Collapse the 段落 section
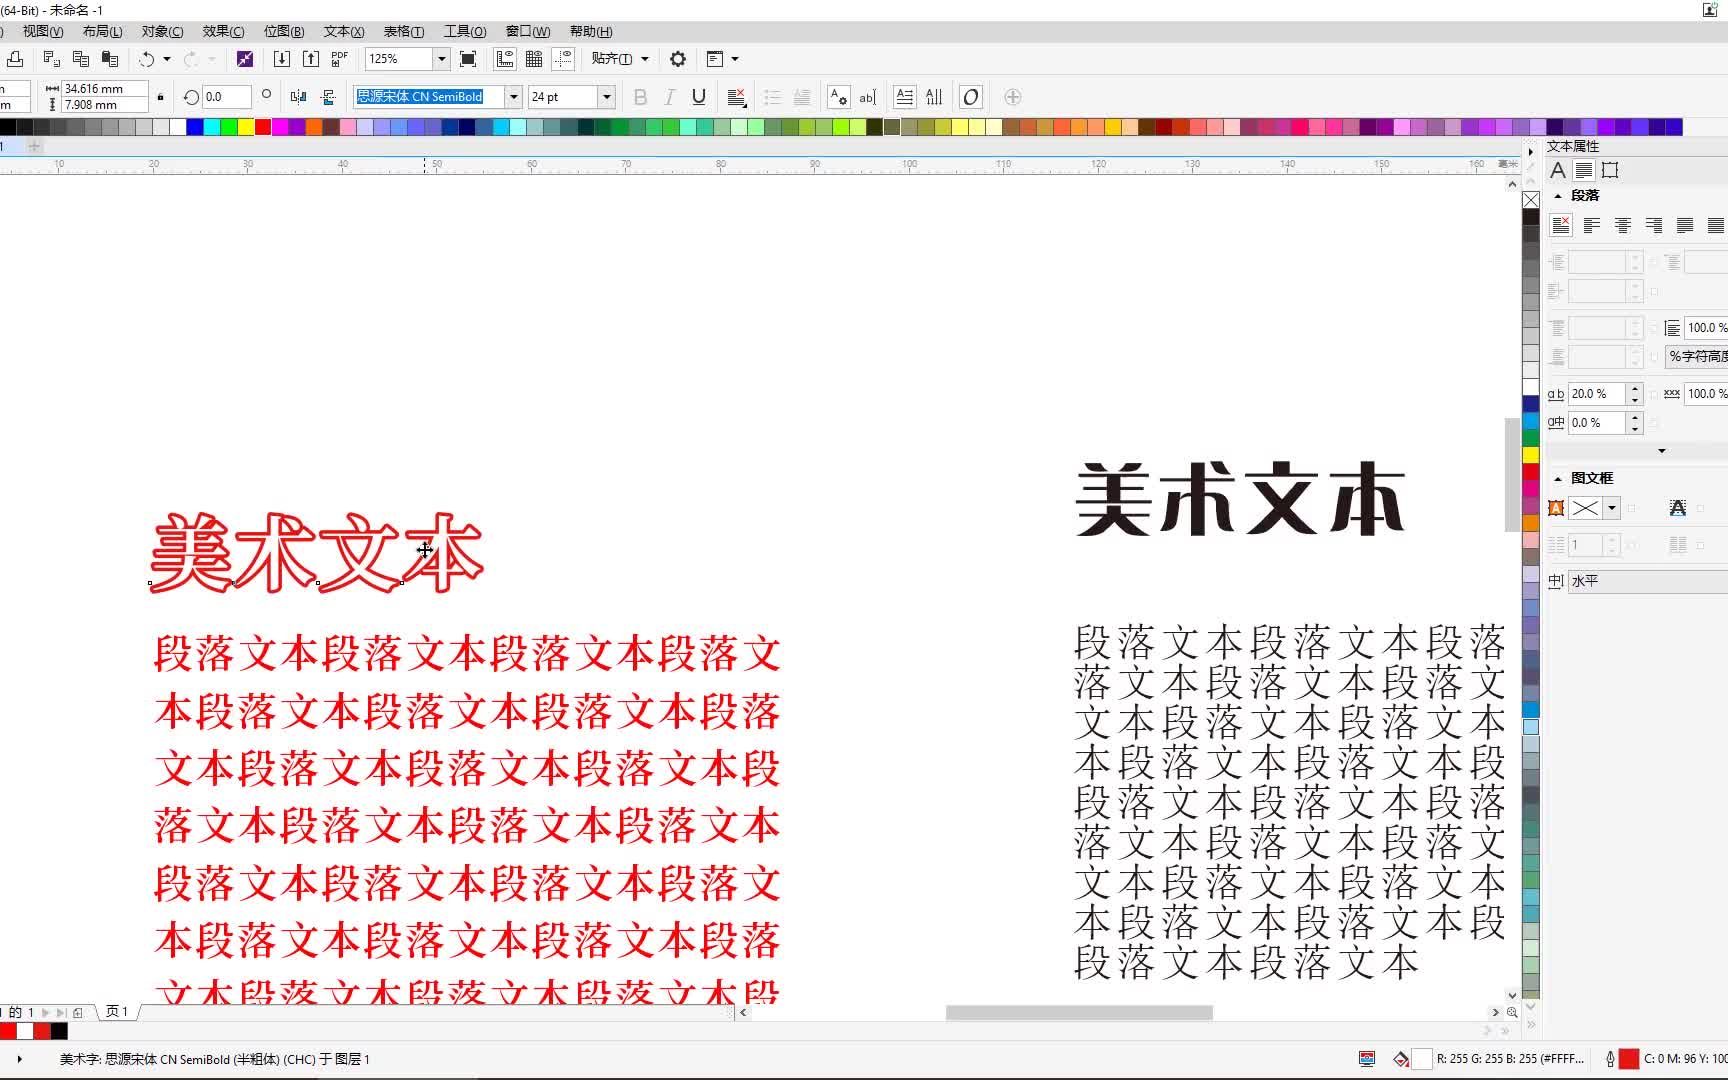1728x1080 pixels. pos(1558,196)
